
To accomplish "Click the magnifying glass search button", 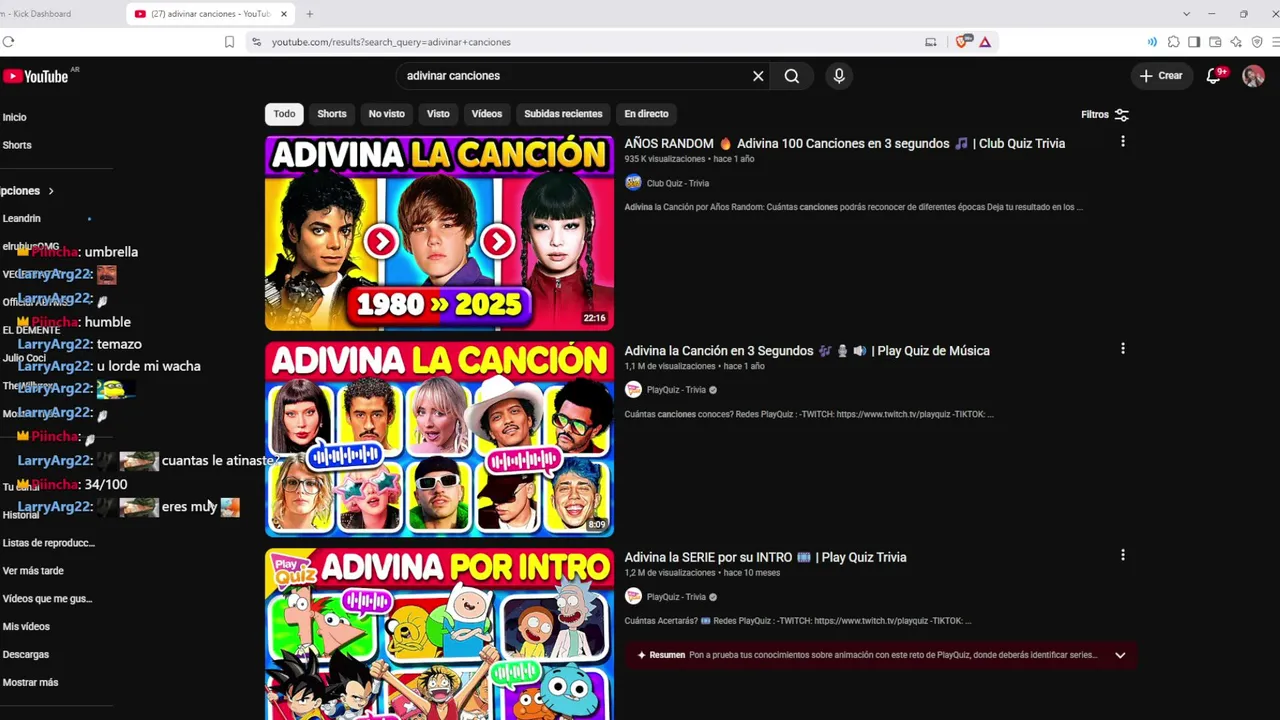I will tap(792, 76).
